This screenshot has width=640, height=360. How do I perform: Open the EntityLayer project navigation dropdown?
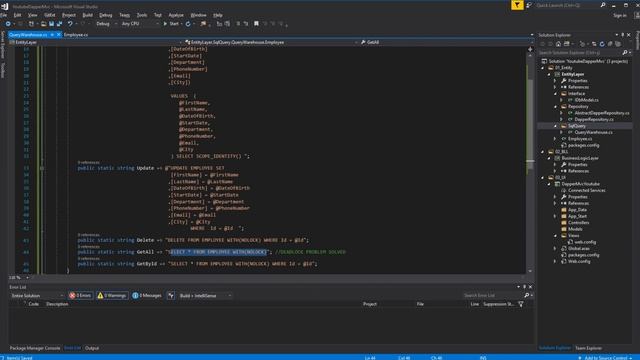click(96, 42)
